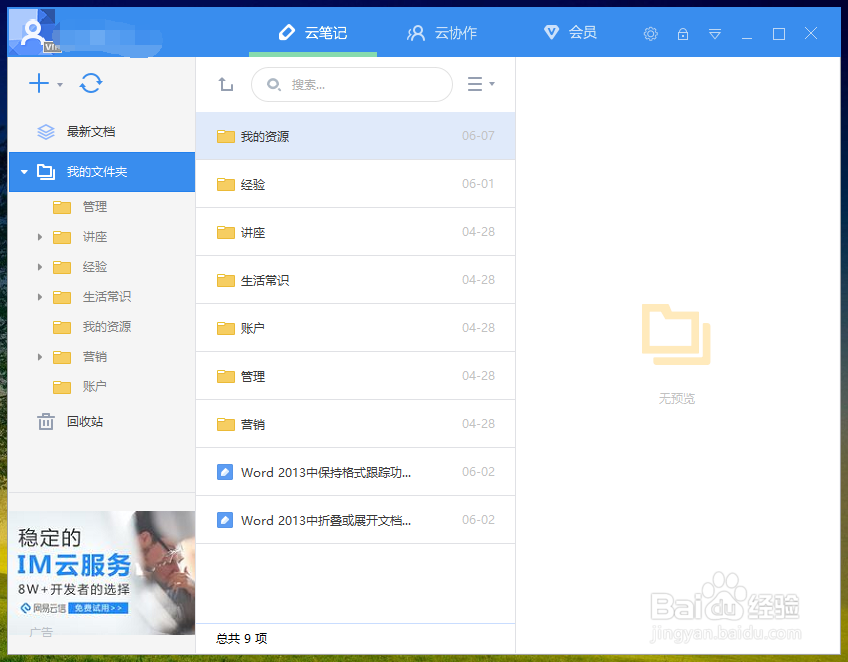Click the user avatar profile picture
The height and width of the screenshot is (662, 848).
click(x=33, y=32)
